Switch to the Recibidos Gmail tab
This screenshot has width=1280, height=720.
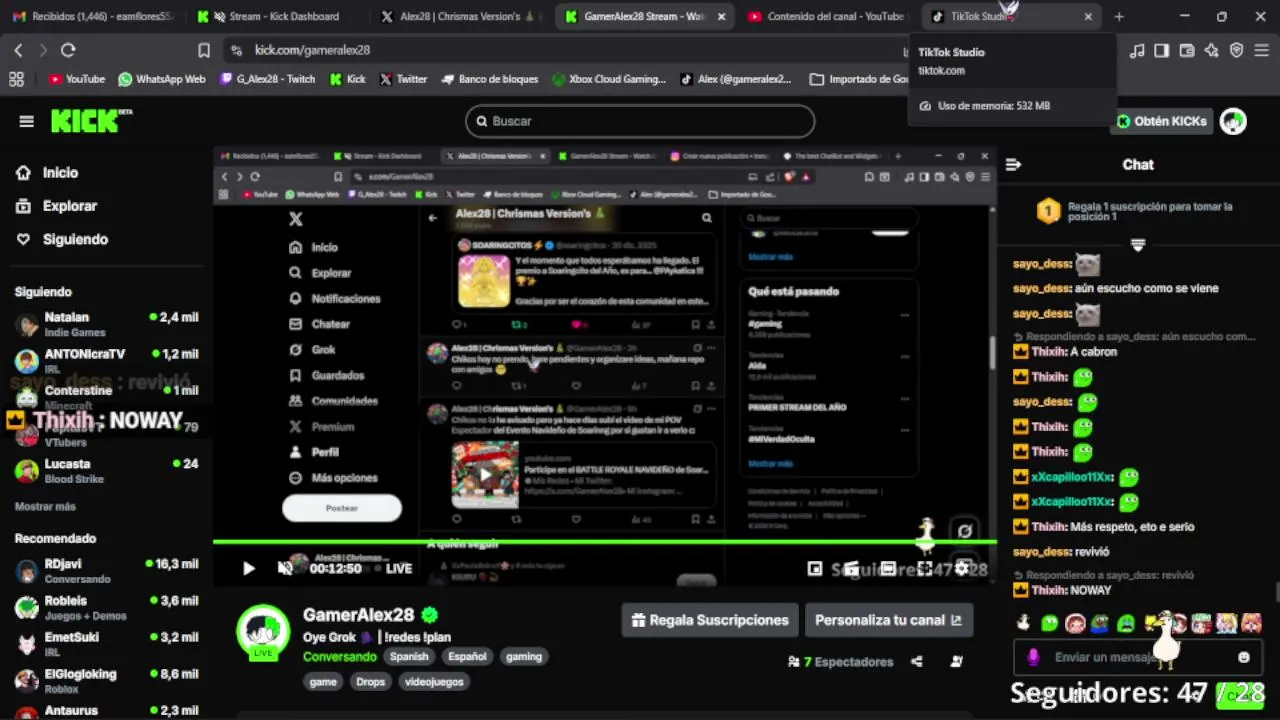(93, 16)
